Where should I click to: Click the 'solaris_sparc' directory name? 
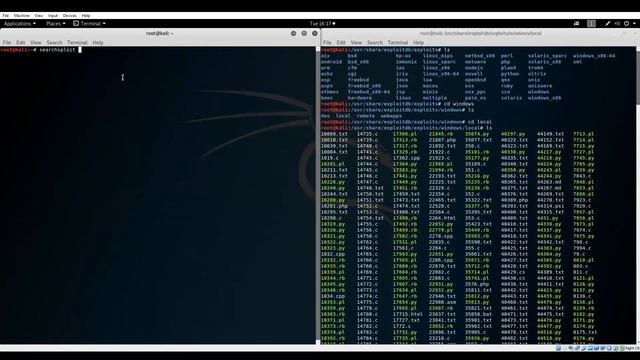(547, 56)
